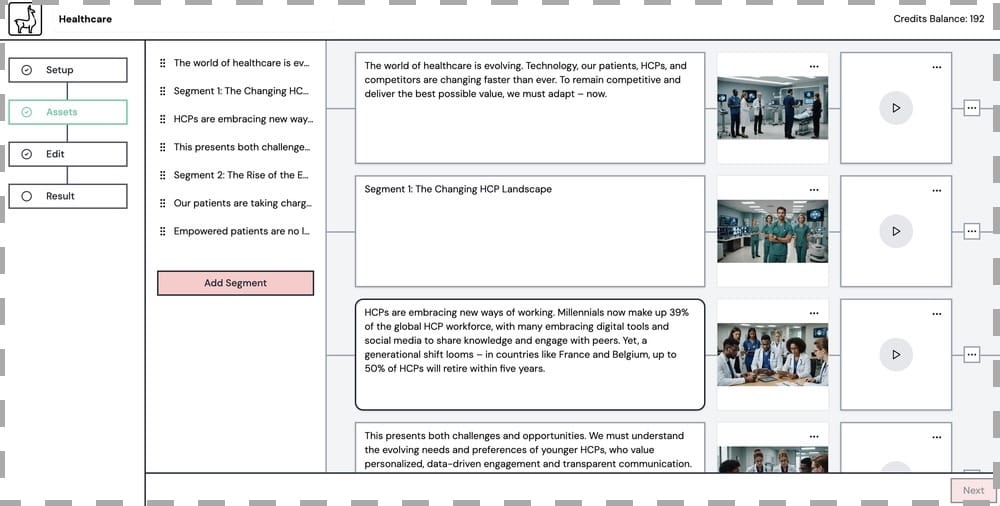Select 'The world of healthcare is ev...' segment
The height and width of the screenshot is (506, 1000).
tap(241, 63)
